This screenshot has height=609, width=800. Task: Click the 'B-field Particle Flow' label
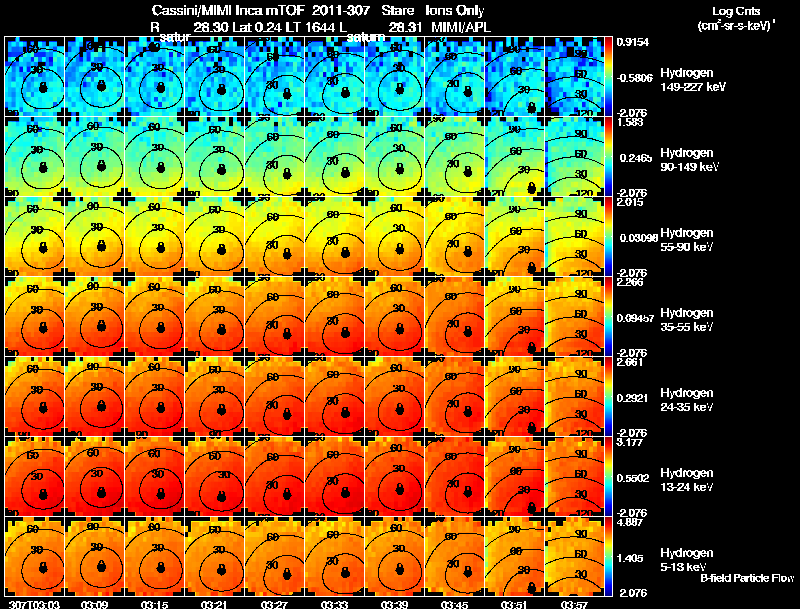tap(747, 578)
